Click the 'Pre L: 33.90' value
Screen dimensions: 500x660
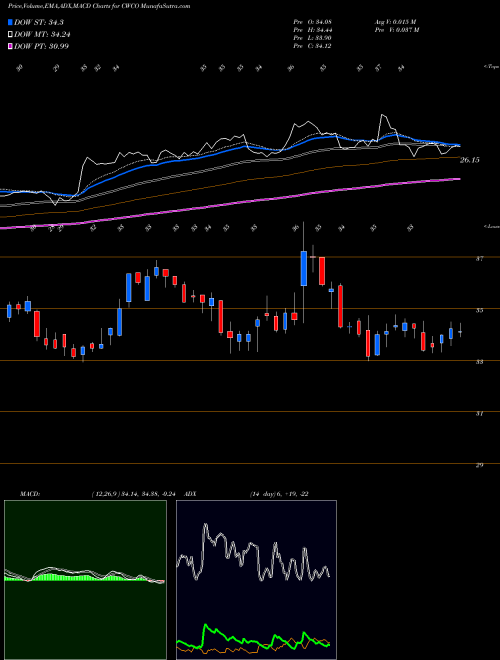(312, 38)
